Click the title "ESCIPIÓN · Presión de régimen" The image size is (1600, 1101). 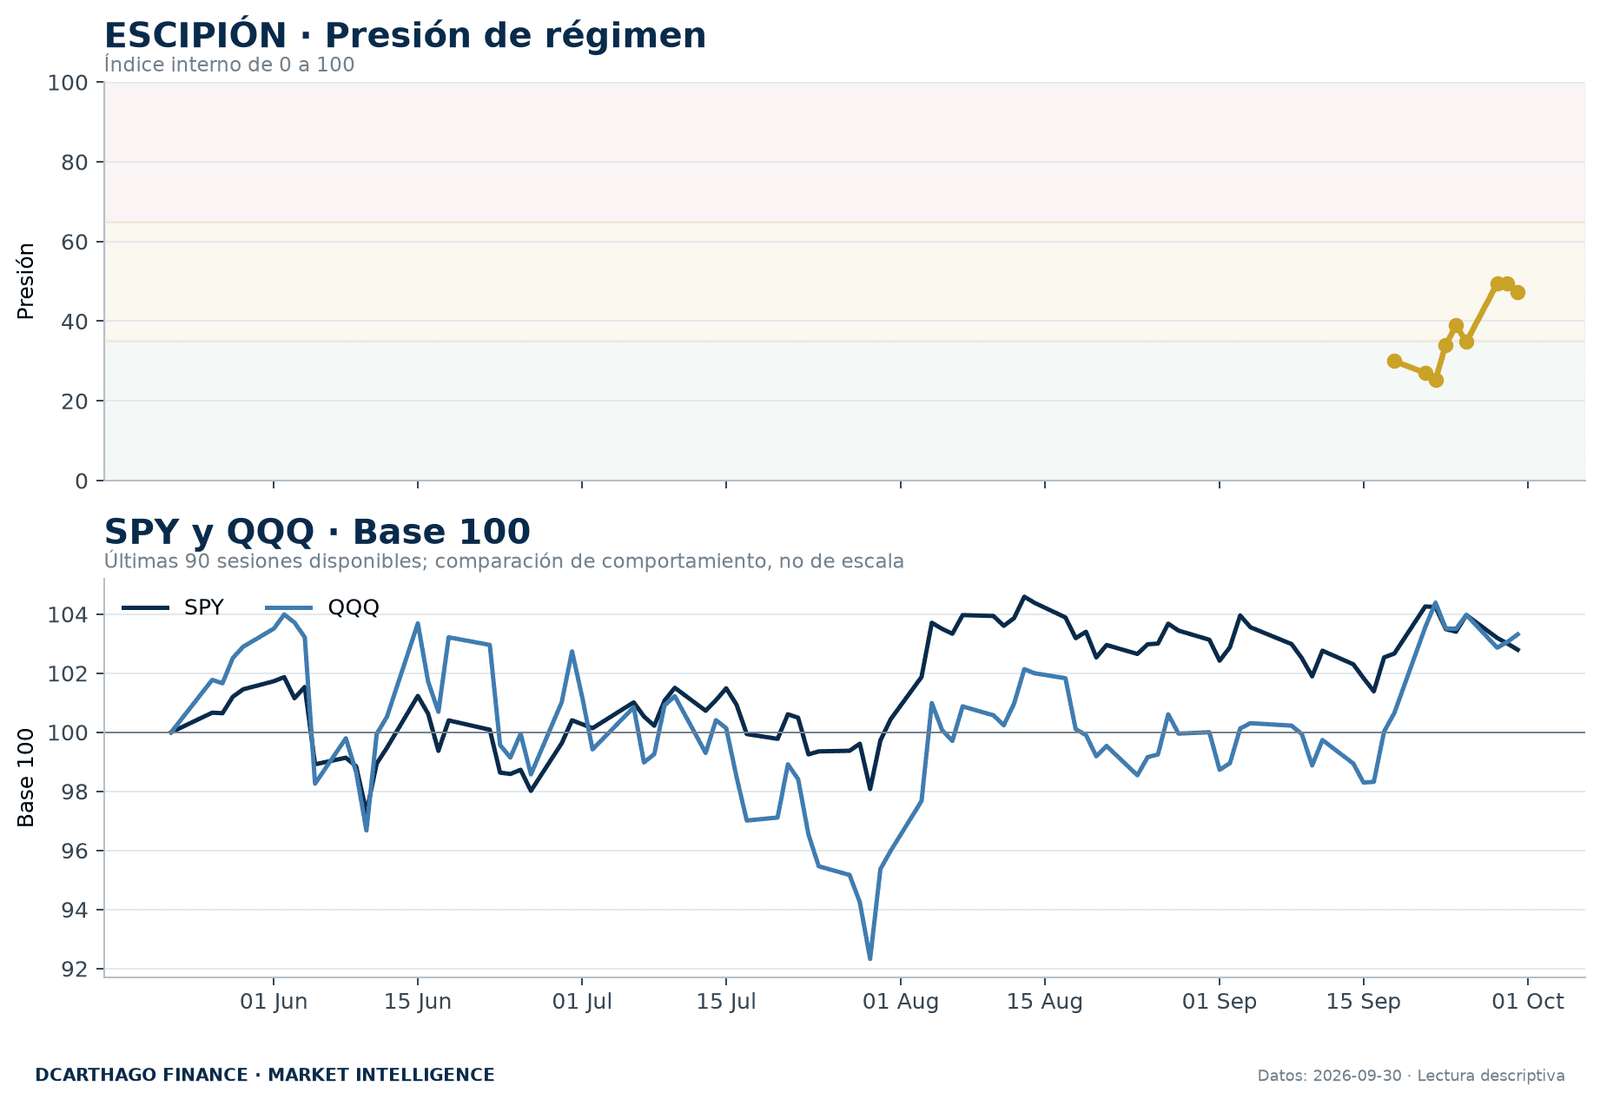click(405, 36)
